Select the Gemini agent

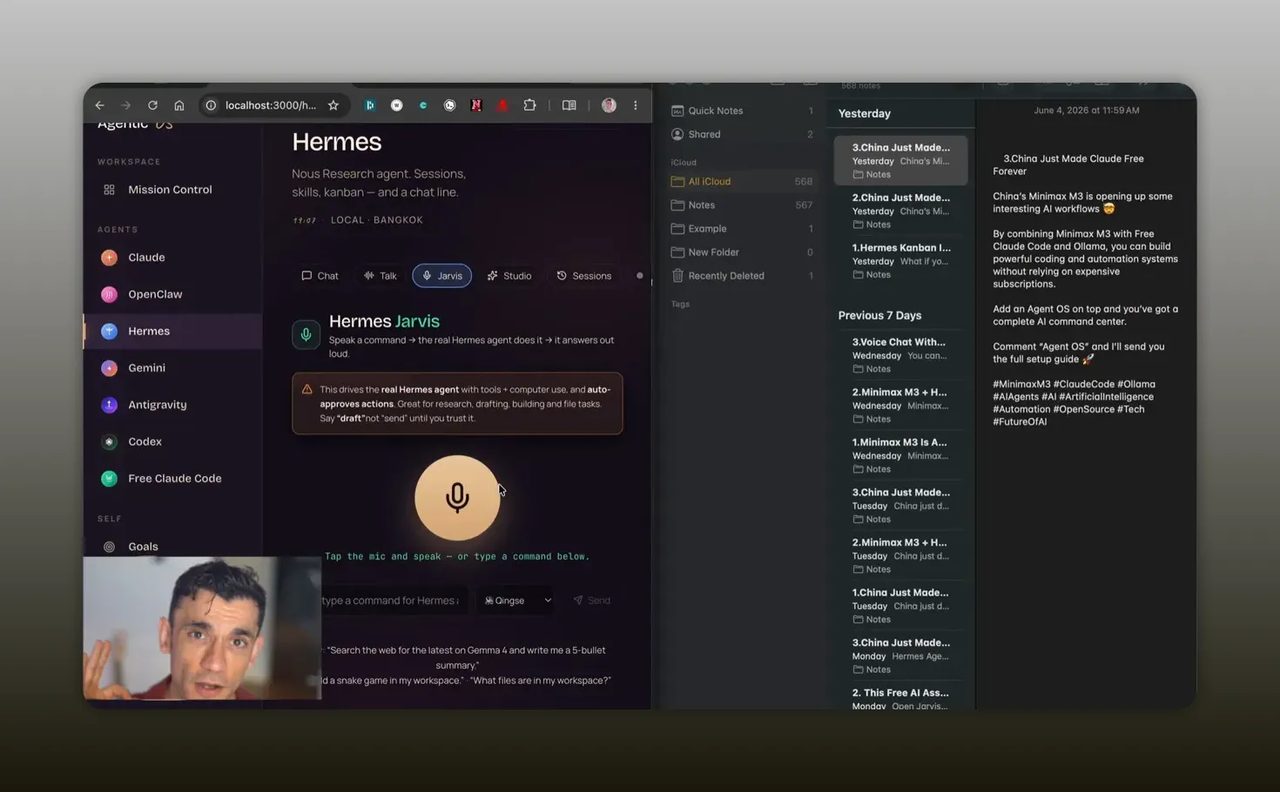(172, 368)
